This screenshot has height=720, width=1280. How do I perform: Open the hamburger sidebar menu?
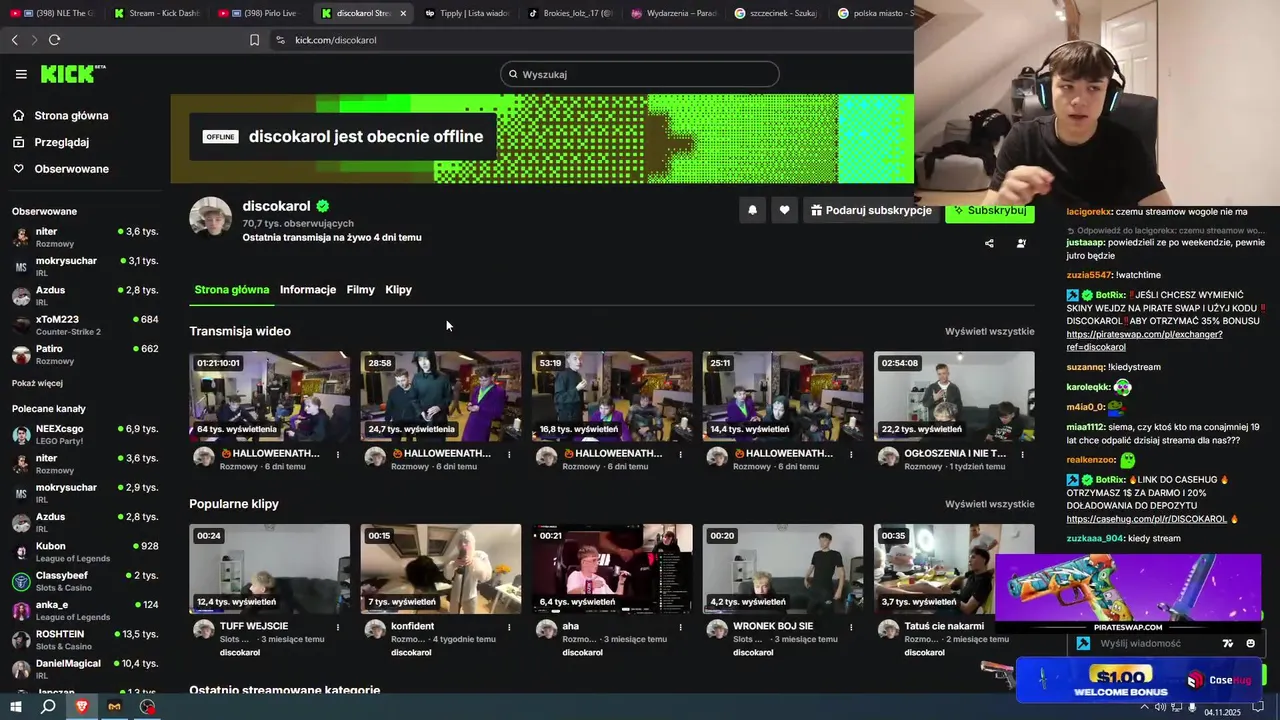[21, 74]
